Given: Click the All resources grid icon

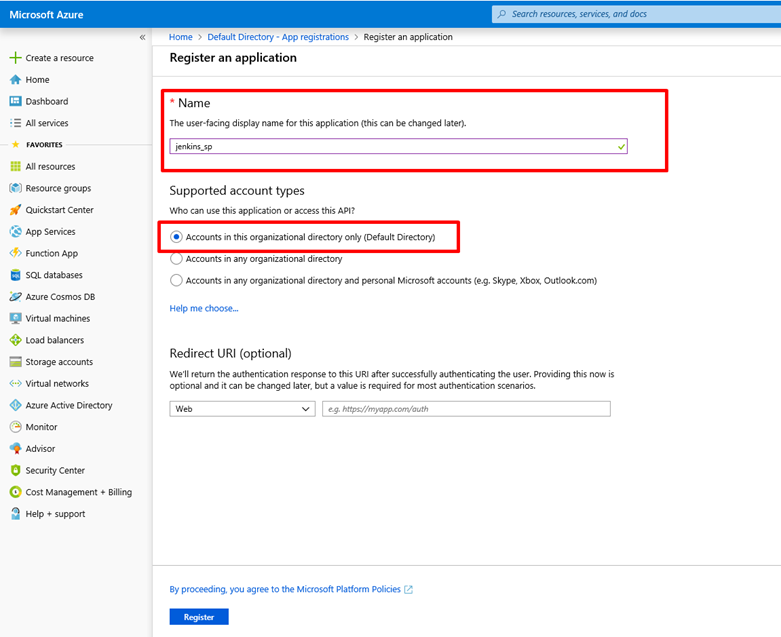Looking at the screenshot, I should 15,166.
